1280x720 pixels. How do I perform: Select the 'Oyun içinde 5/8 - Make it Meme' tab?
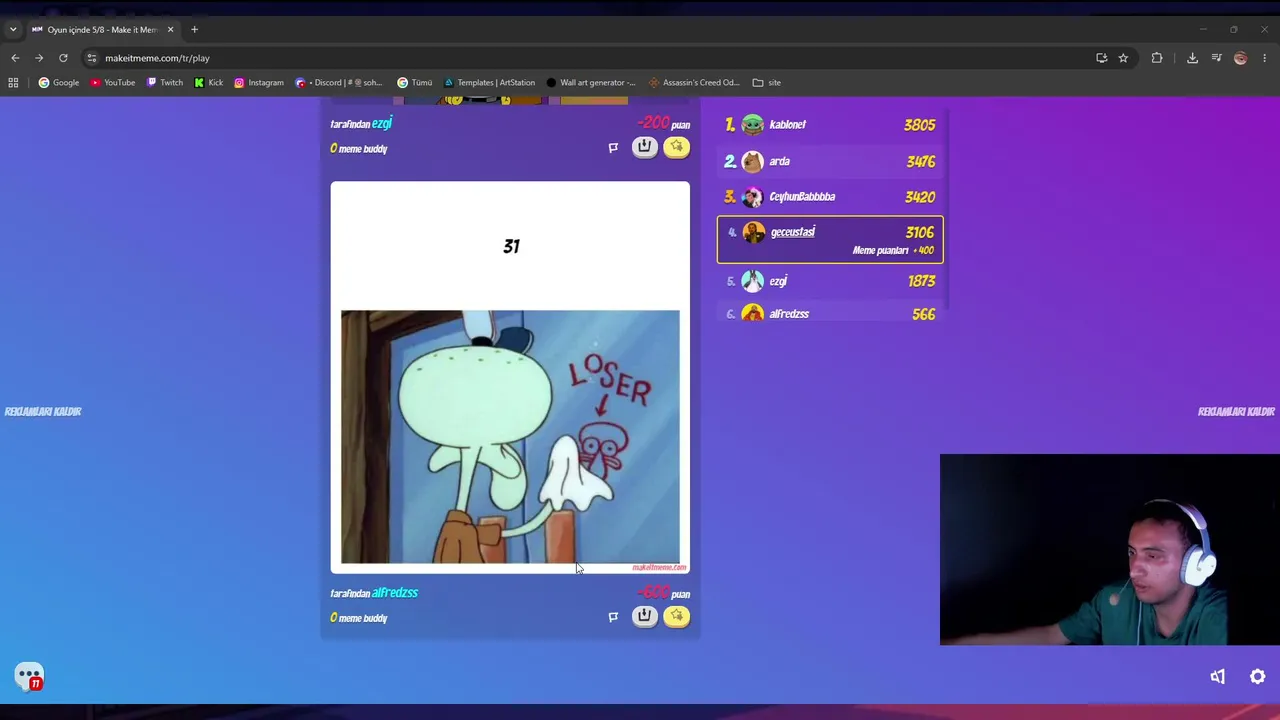tap(103, 30)
